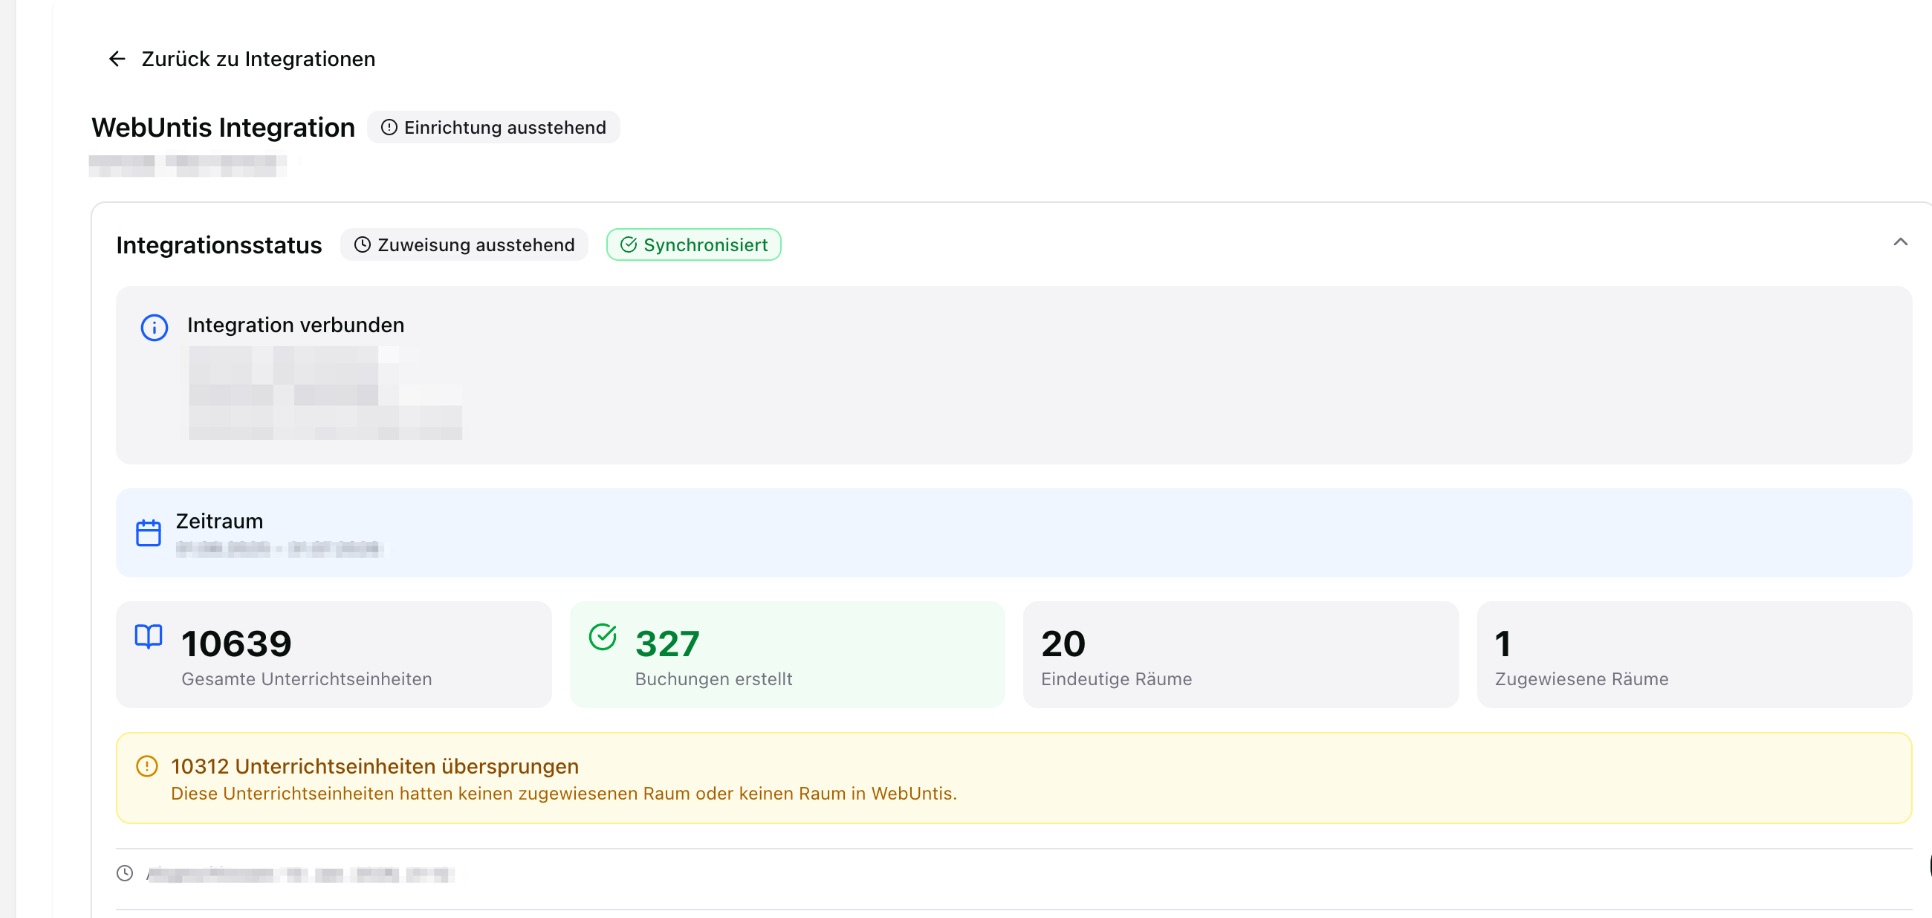Click the calendar icon next to Zeitraum
Screen dimensions: 1932x918
coord(148,533)
